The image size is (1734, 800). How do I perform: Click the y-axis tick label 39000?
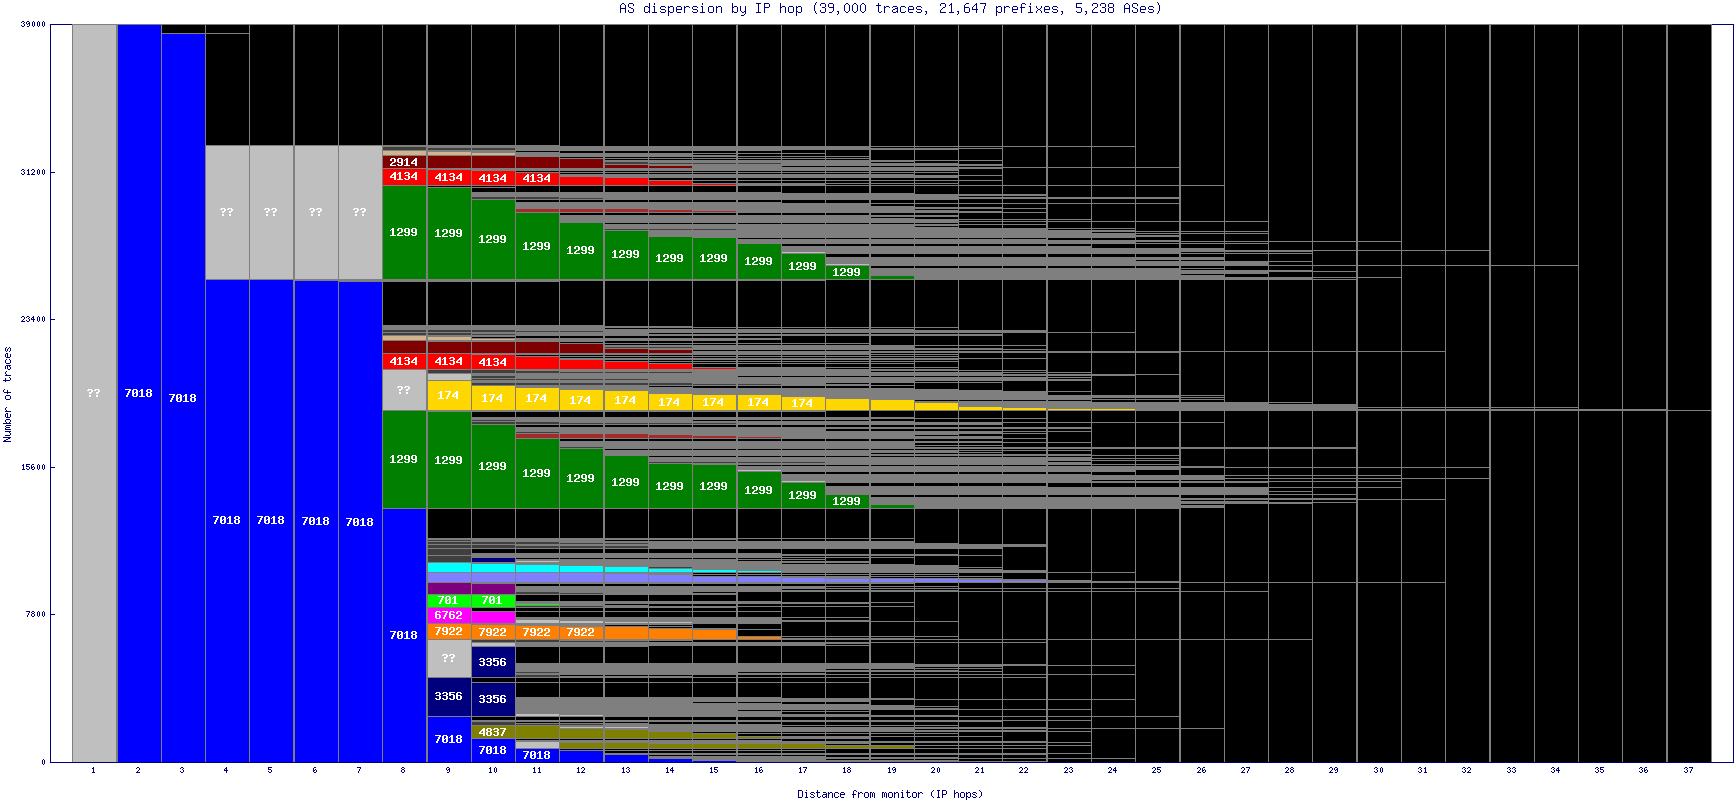click(x=33, y=24)
